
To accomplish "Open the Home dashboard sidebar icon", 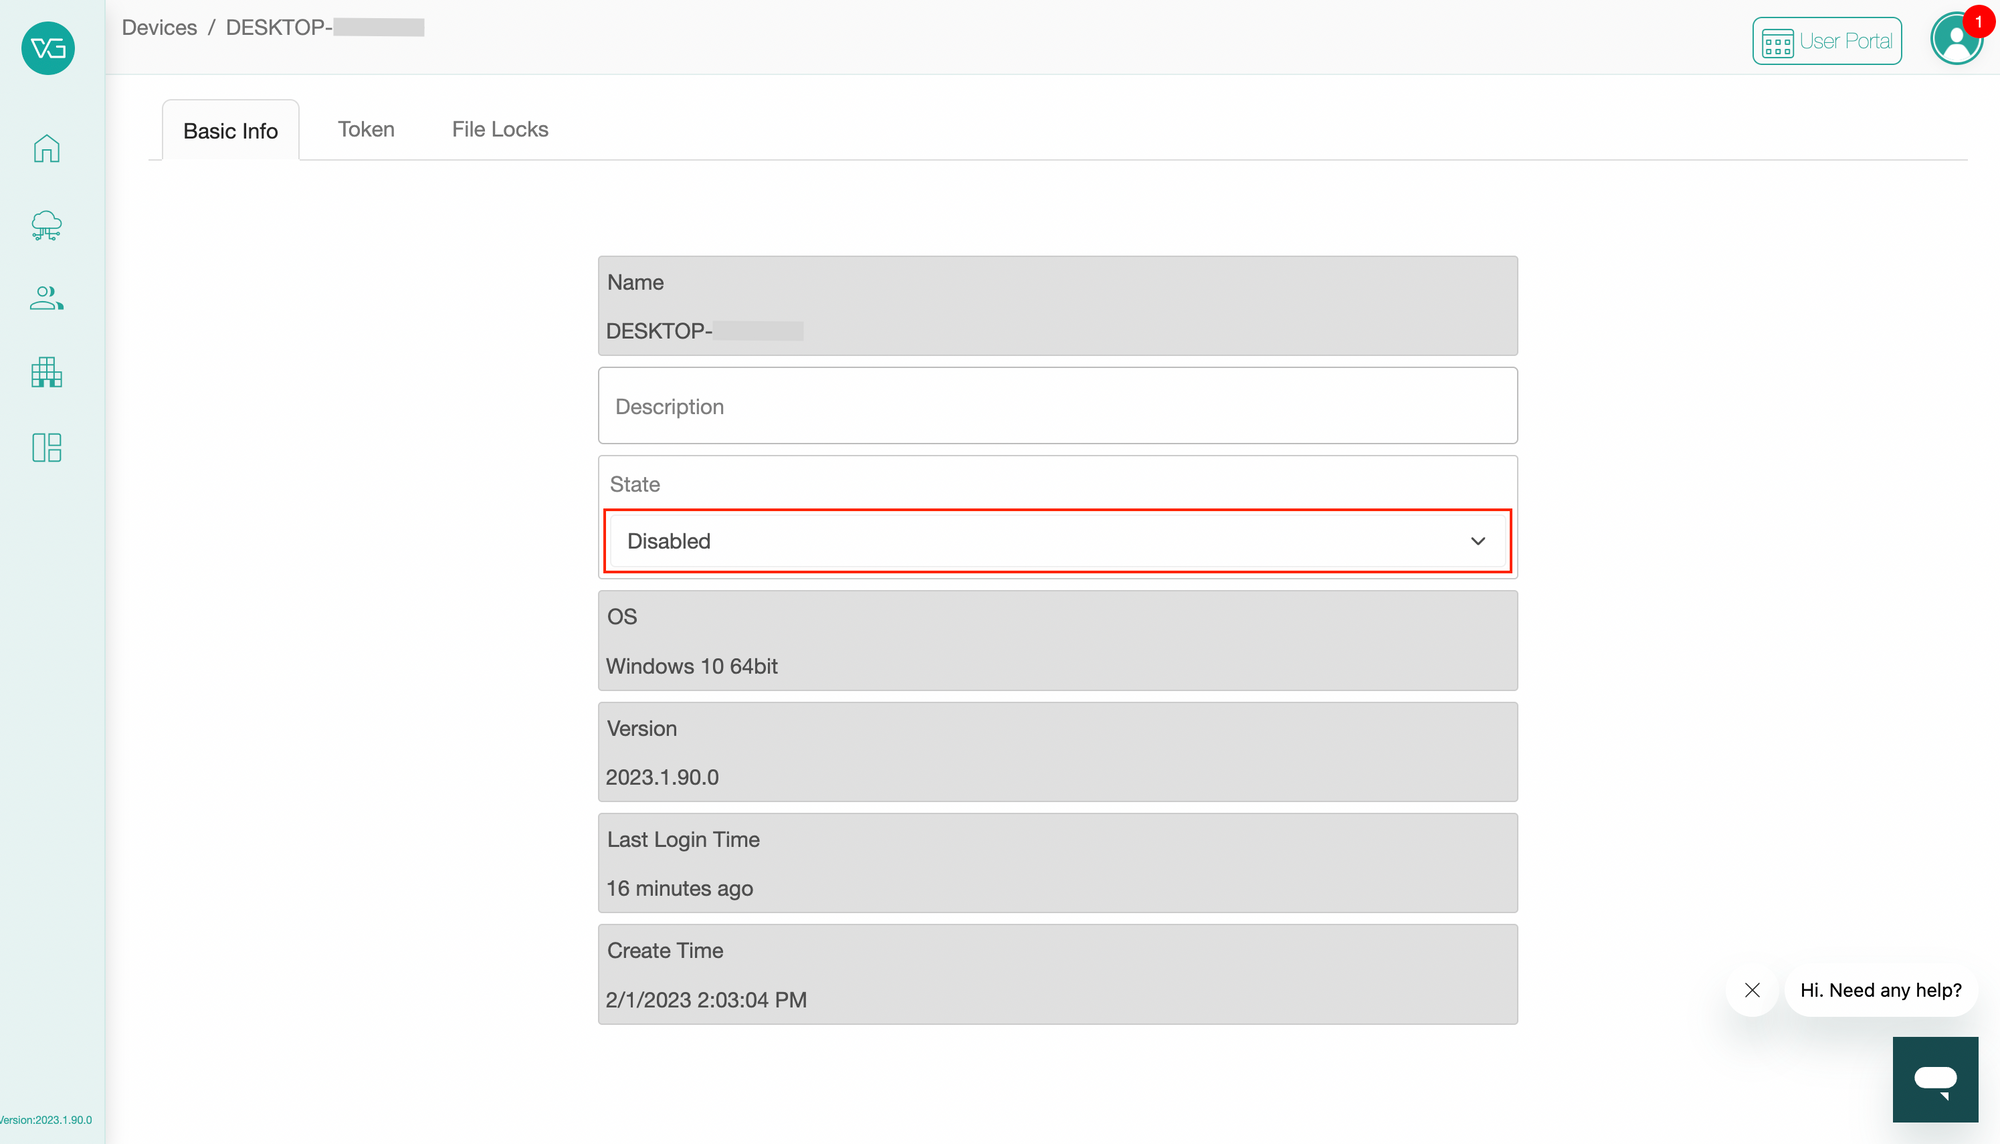I will 46,148.
